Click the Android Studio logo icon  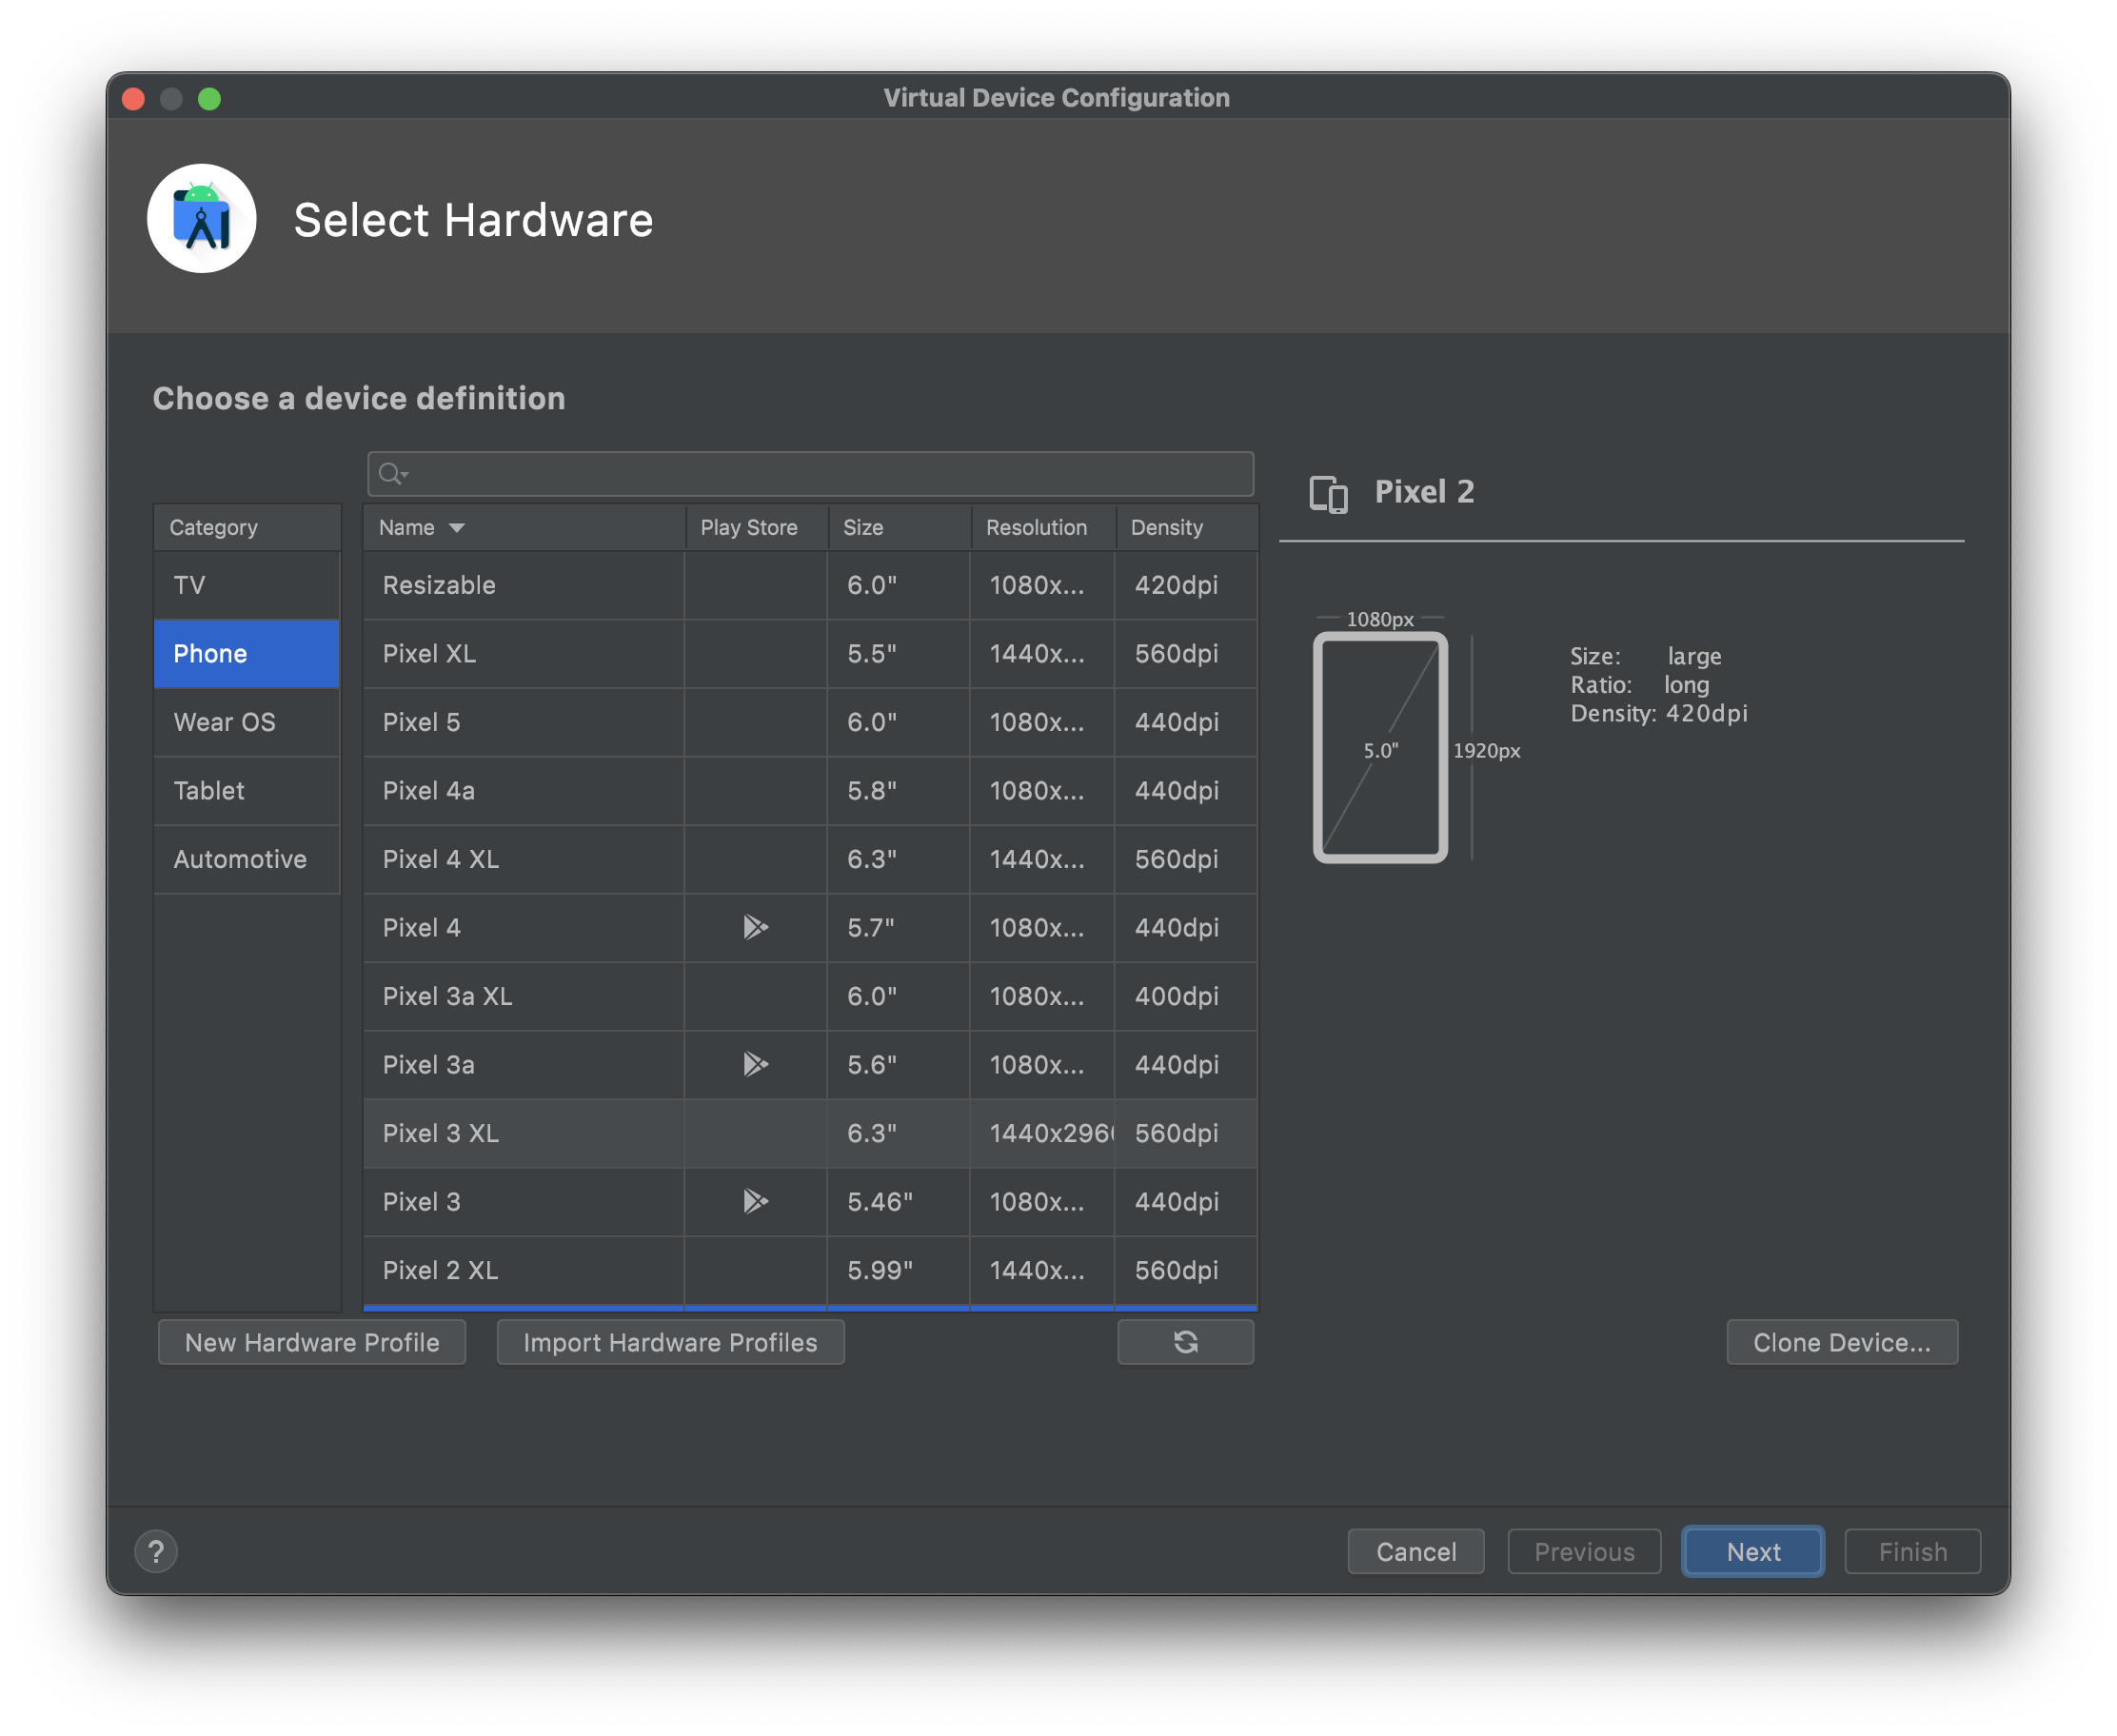[202, 219]
